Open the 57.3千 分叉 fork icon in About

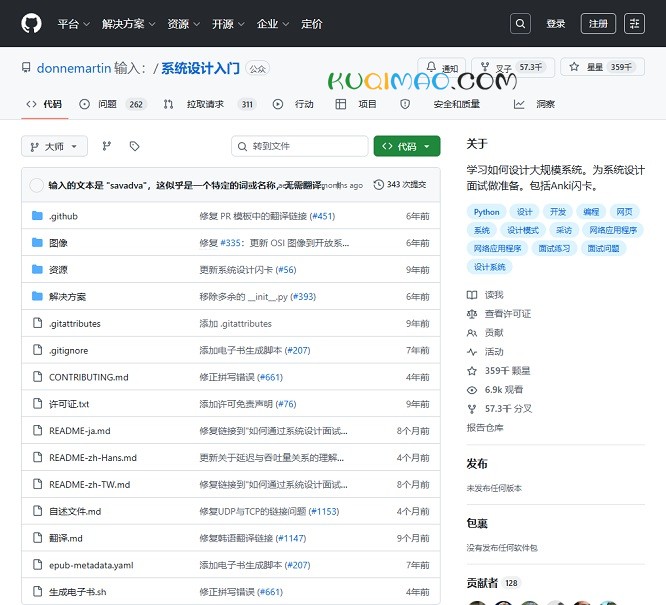click(472, 409)
